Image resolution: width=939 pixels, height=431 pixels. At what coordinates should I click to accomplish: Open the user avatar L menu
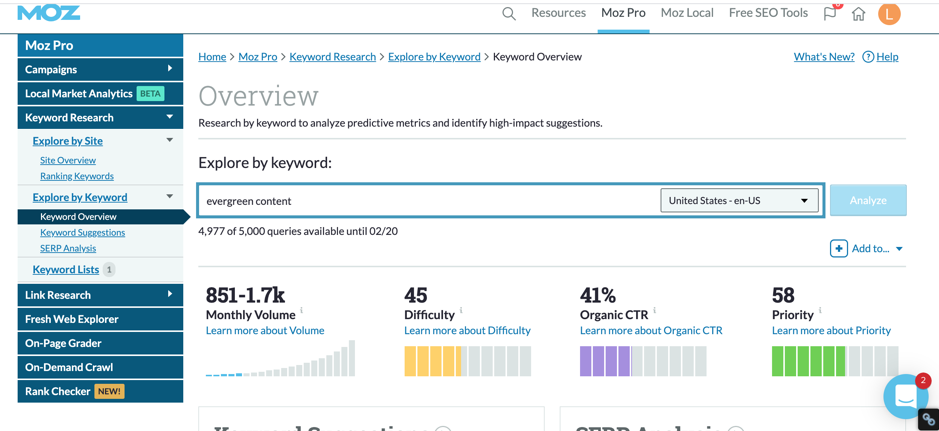tap(889, 14)
